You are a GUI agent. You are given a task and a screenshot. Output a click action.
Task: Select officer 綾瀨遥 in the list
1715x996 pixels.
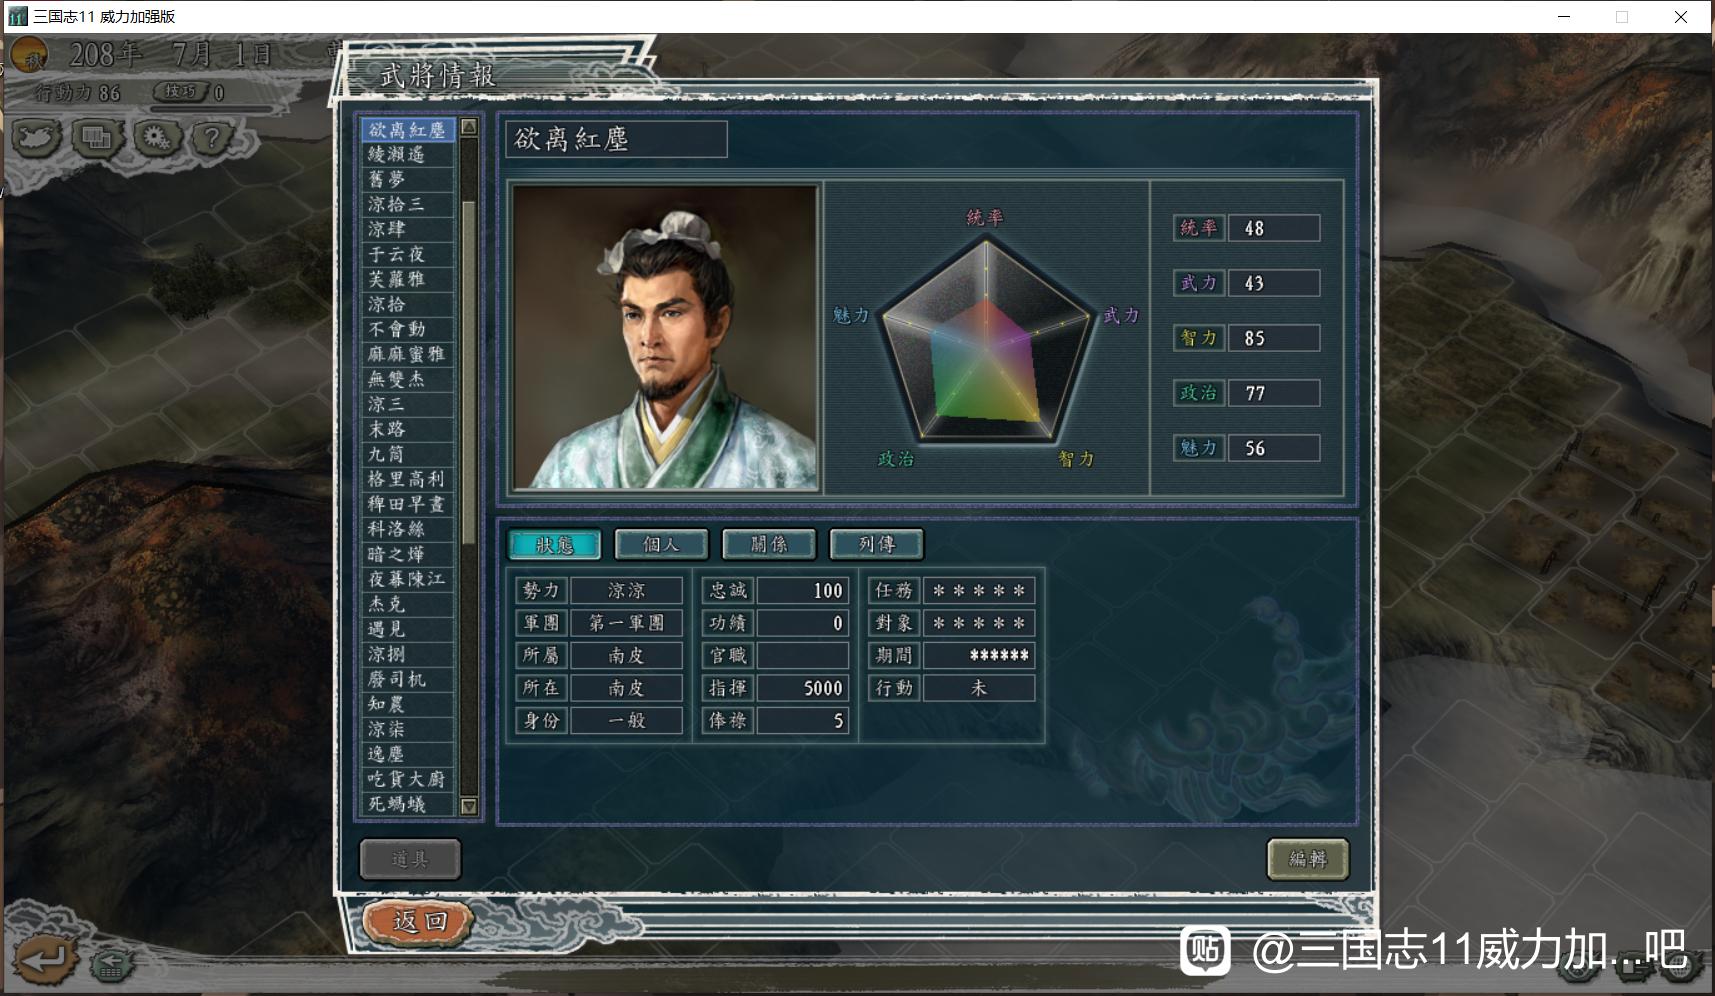click(x=408, y=155)
